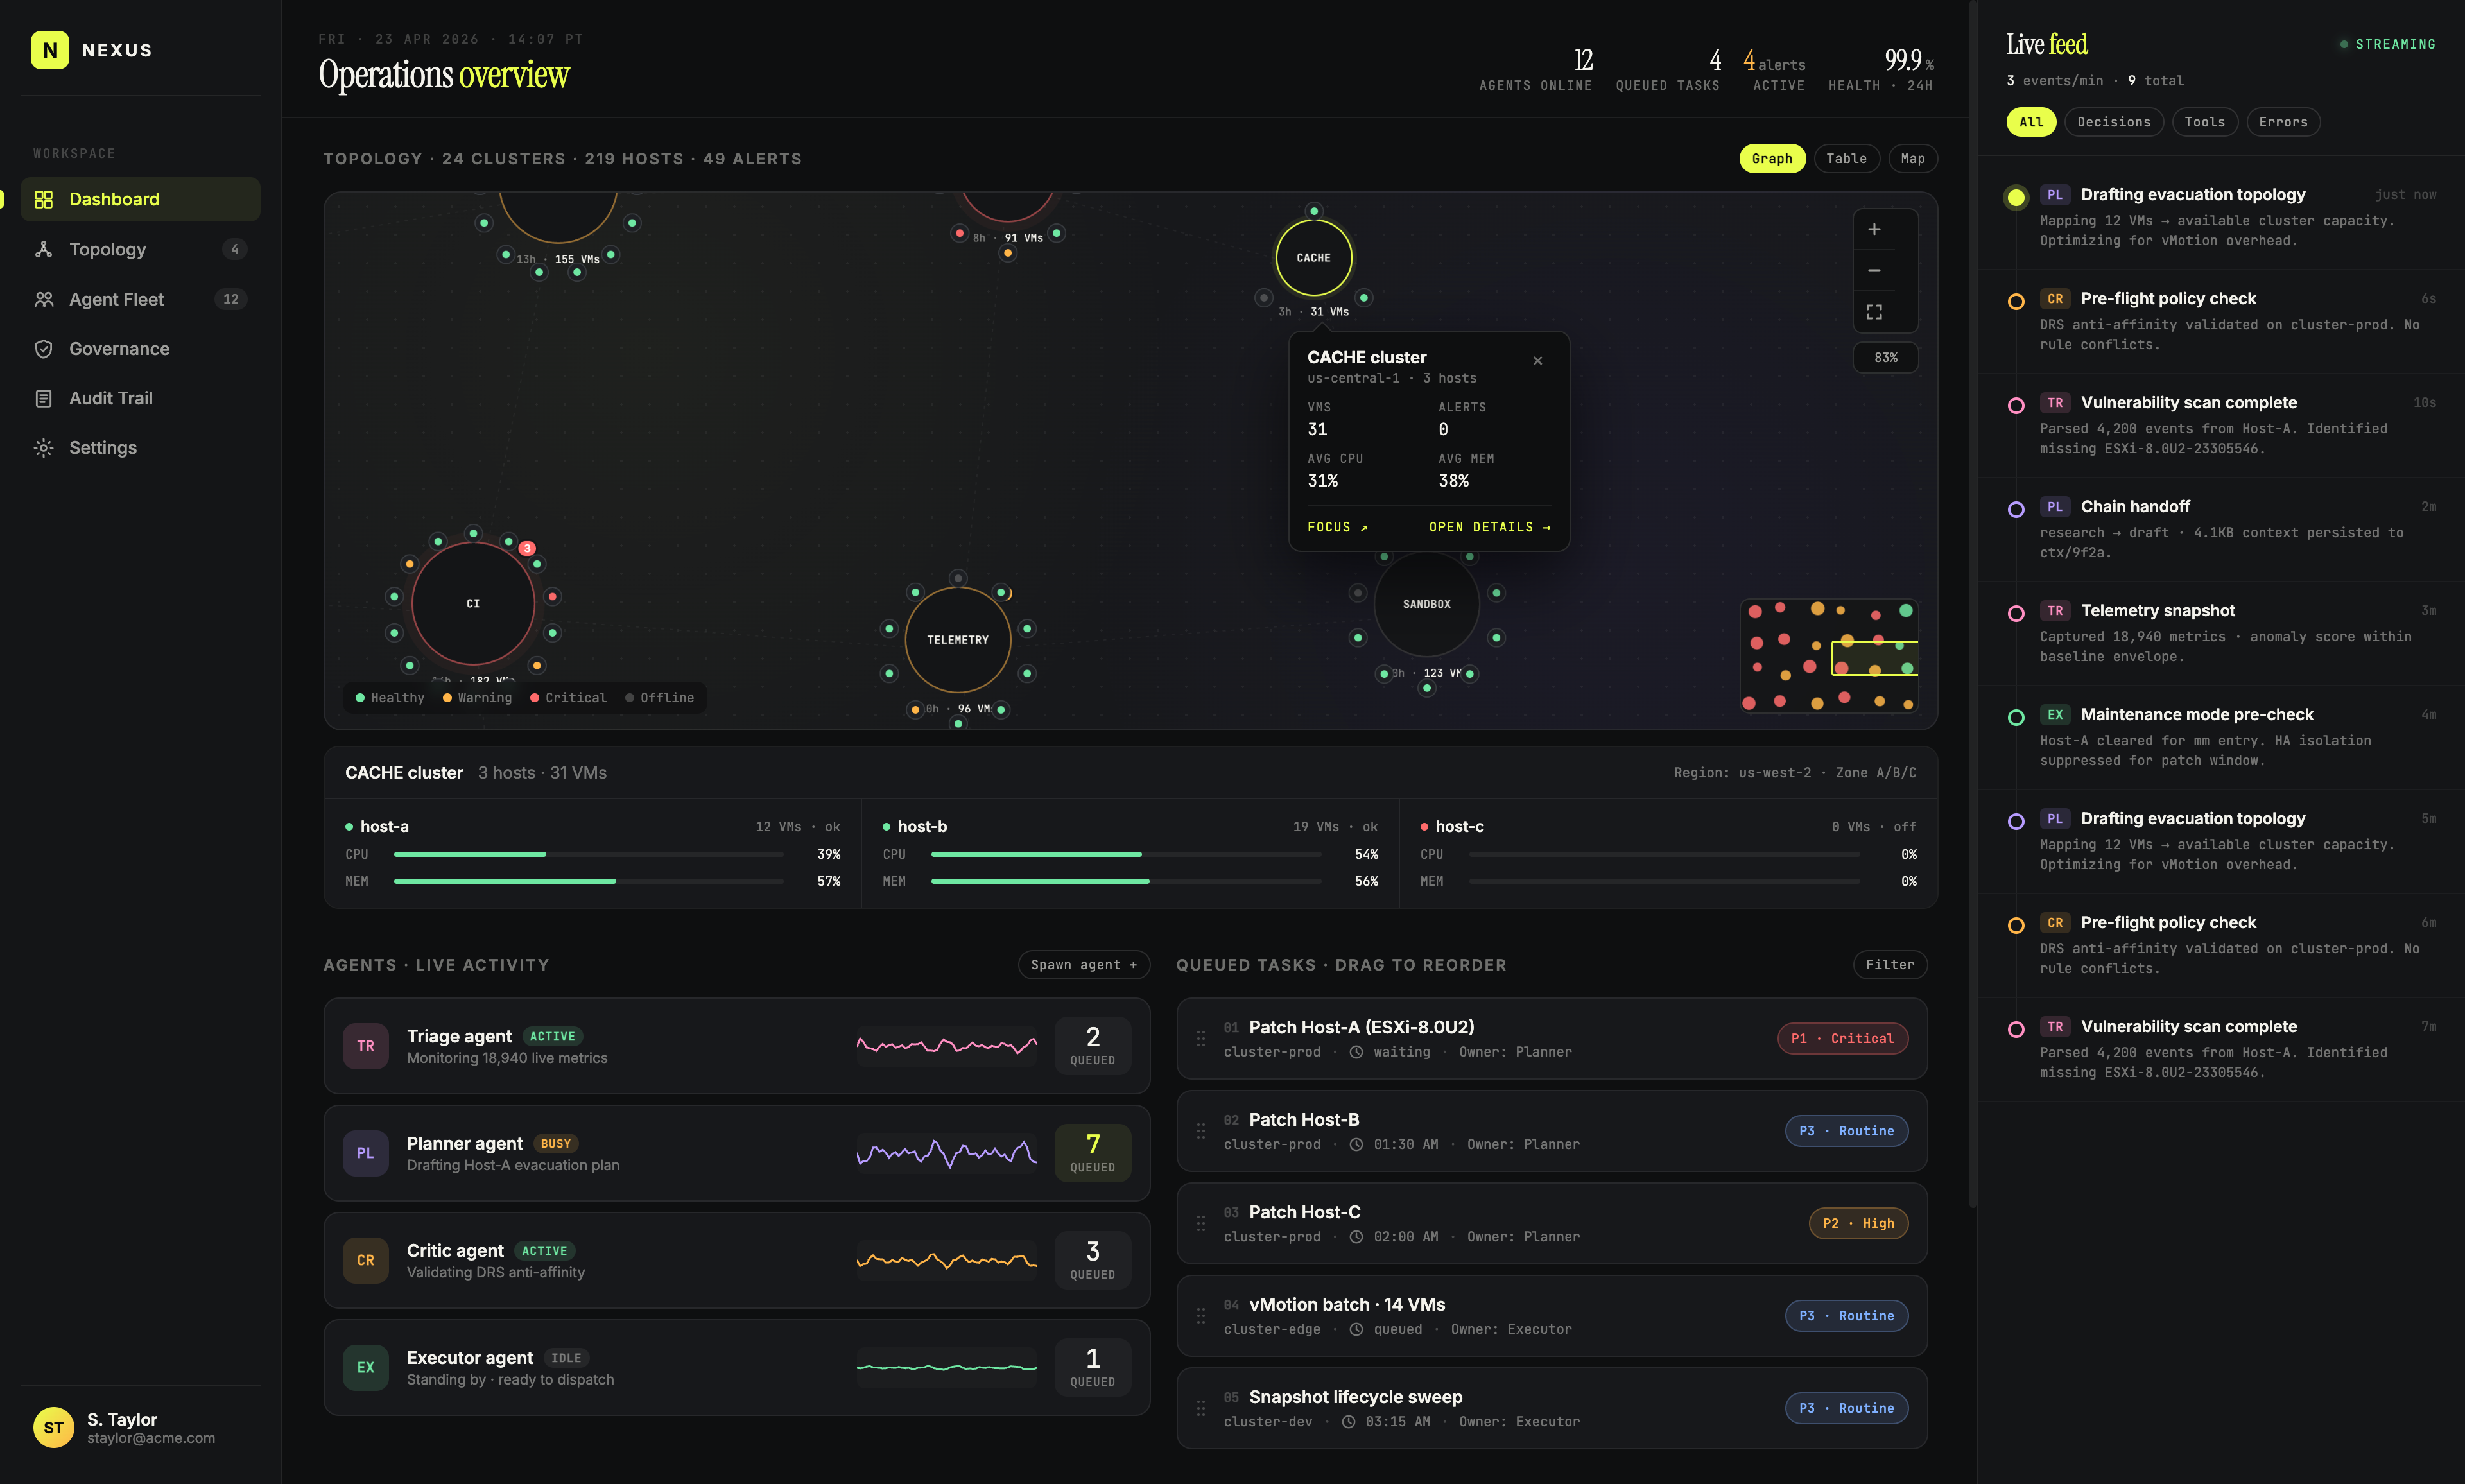Select the SANDBOX cluster node

[x=1426, y=604]
